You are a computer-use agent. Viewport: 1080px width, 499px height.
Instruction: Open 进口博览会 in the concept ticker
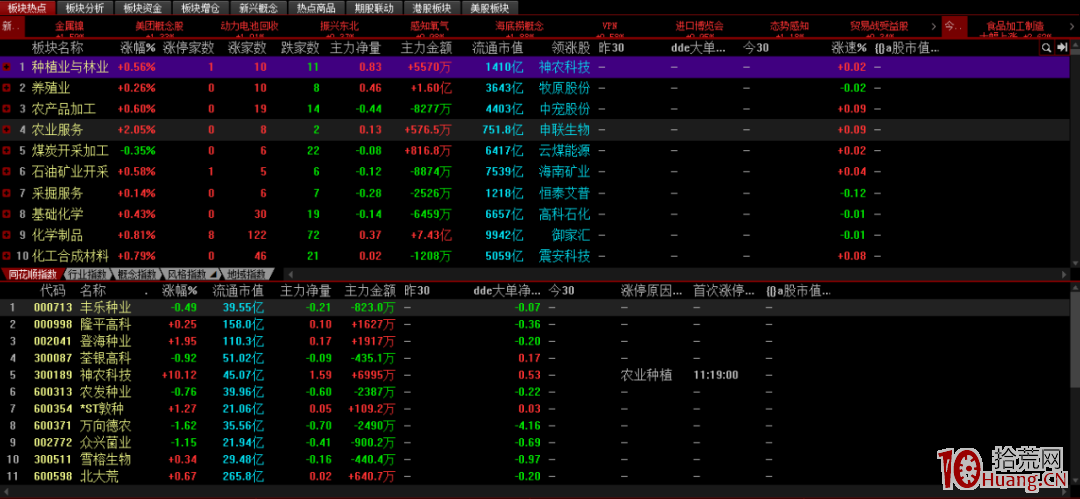point(699,26)
